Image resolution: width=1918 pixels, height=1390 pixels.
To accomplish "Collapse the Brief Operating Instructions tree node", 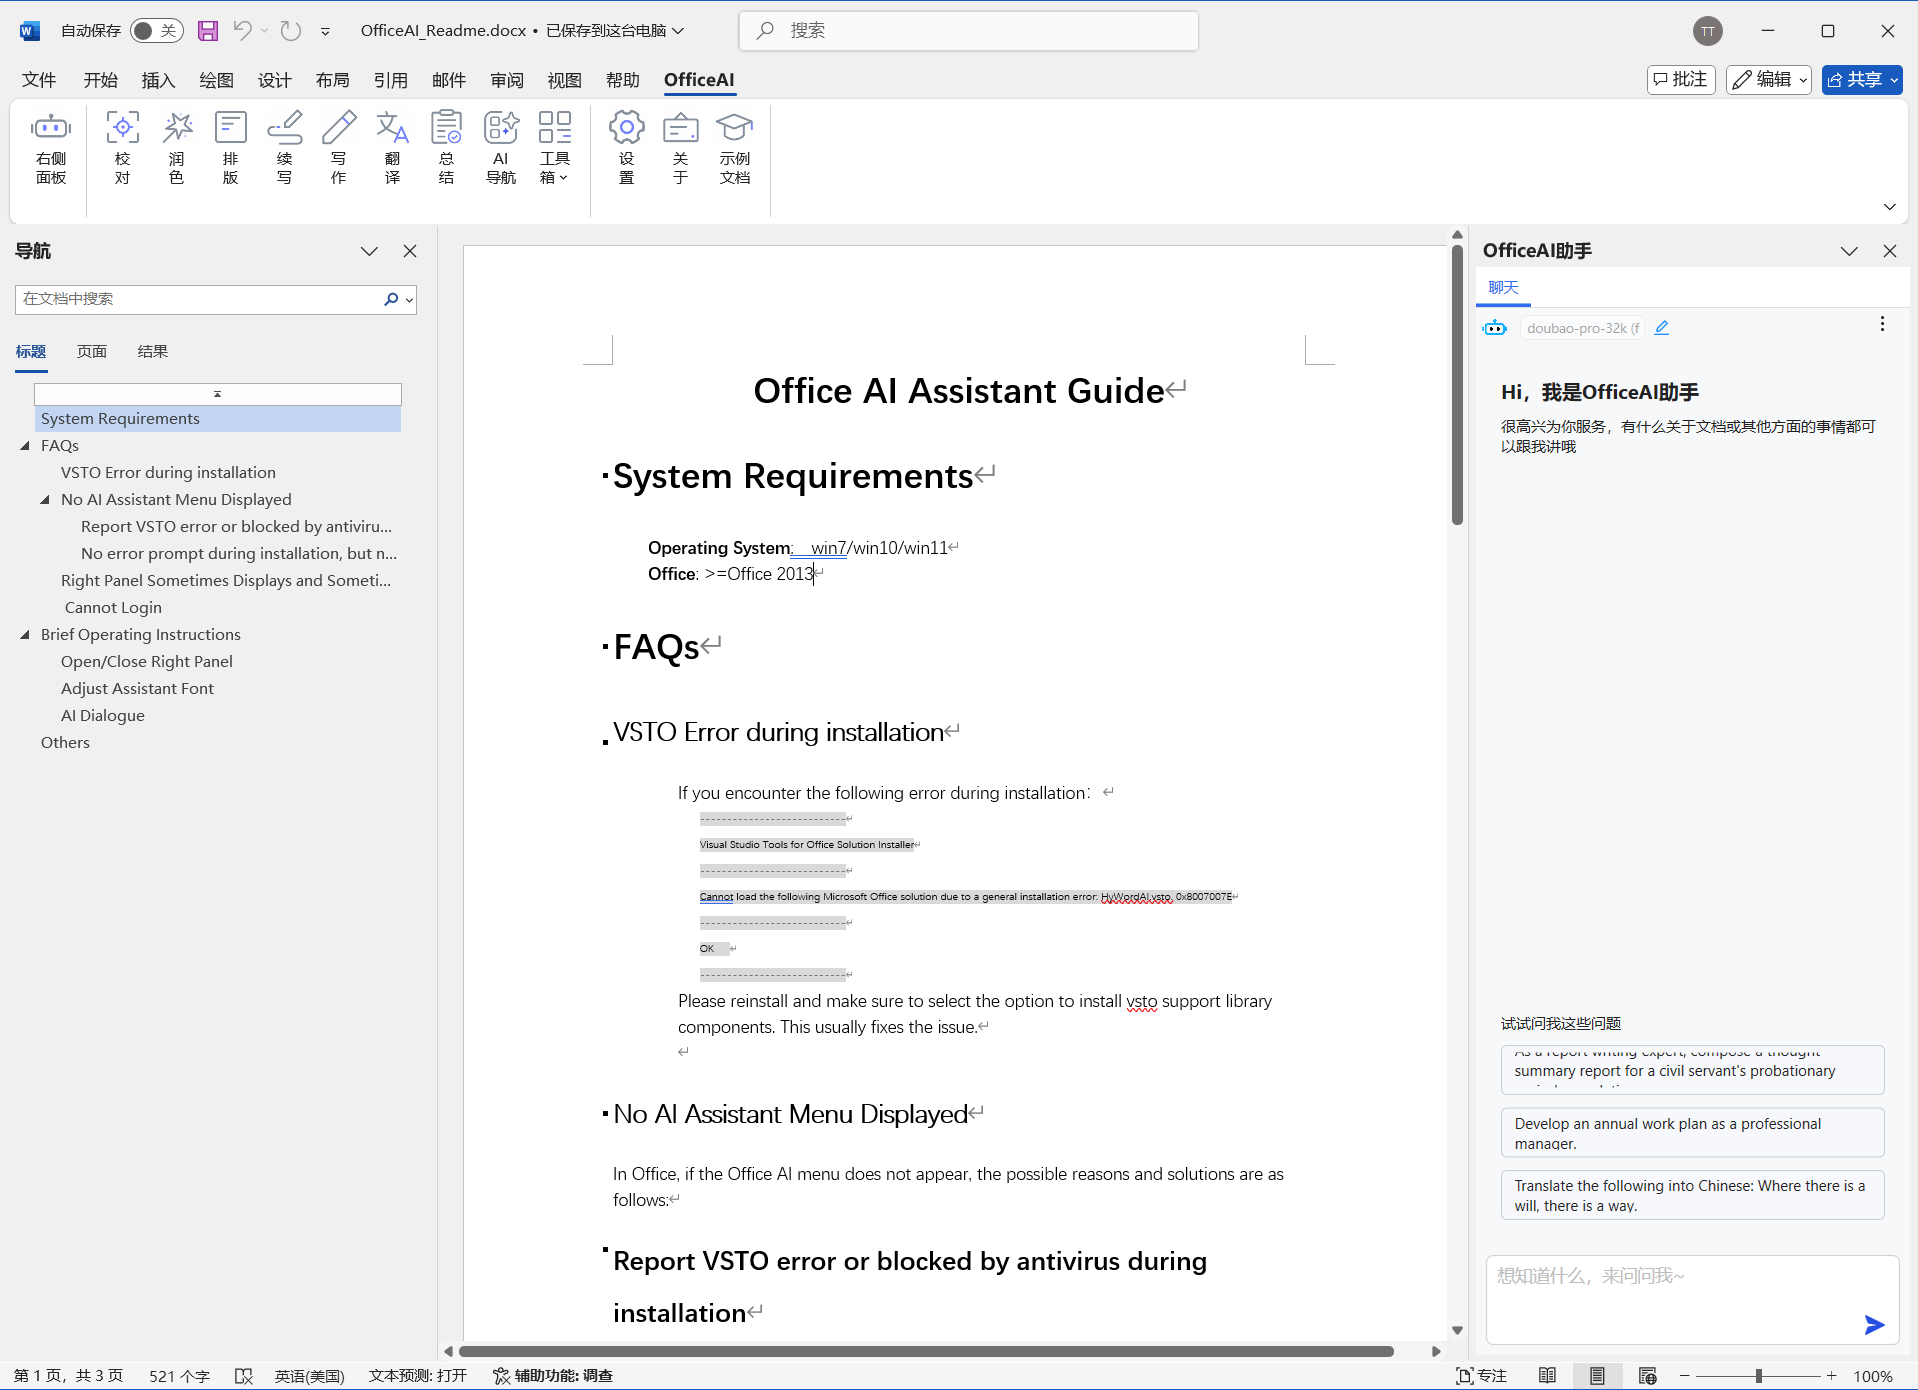I will click(x=25, y=635).
